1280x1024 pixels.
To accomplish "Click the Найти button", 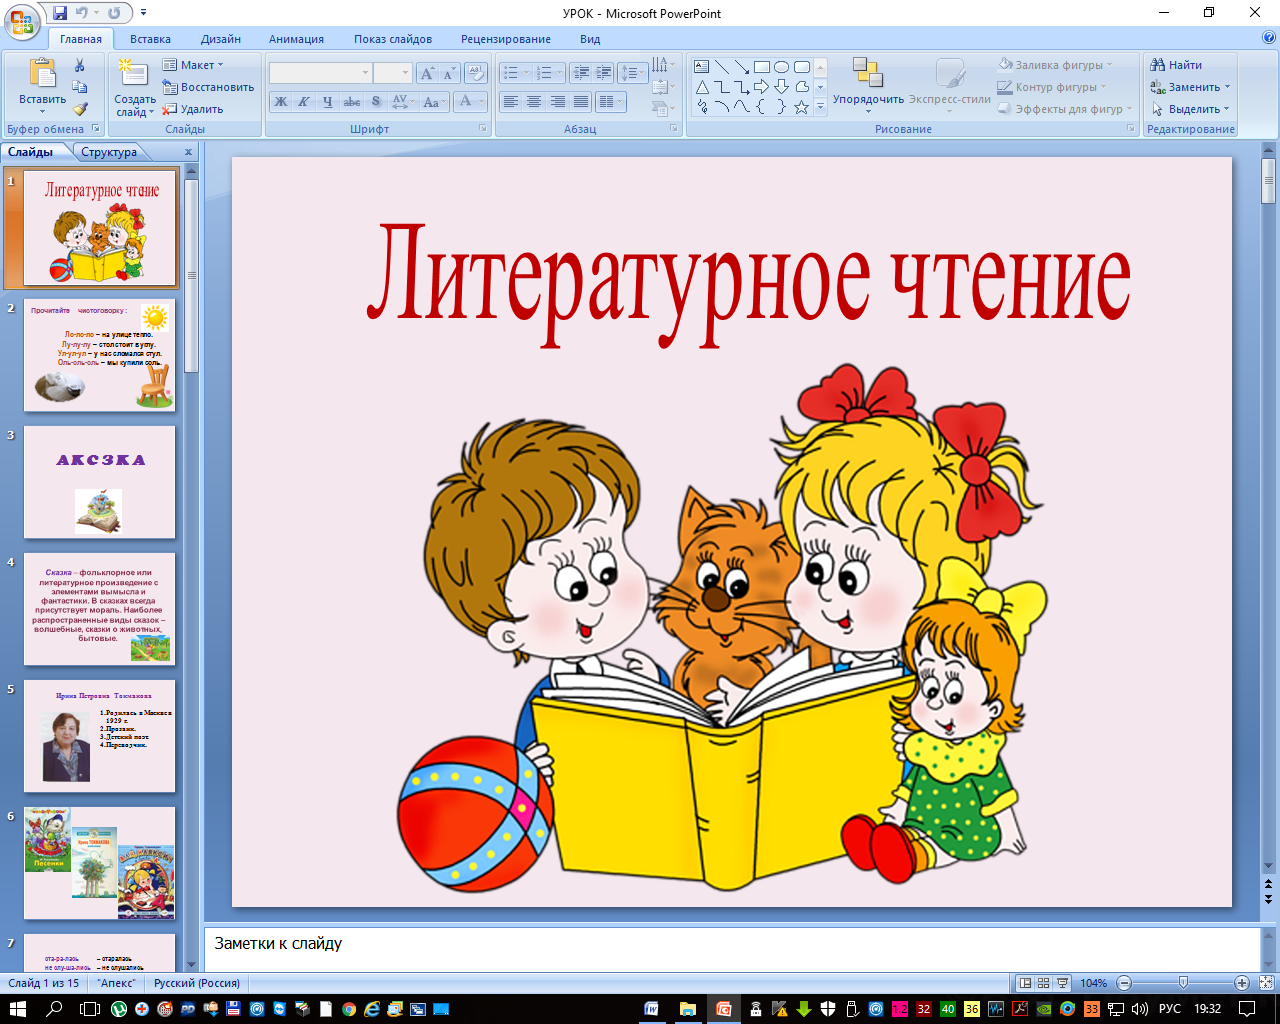I will (1176, 65).
